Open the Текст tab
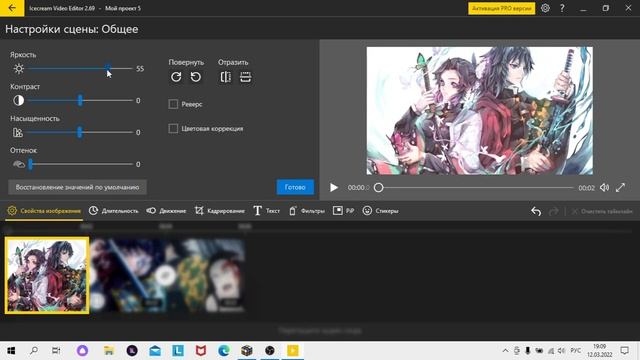This screenshot has height=360, width=640. click(x=267, y=211)
